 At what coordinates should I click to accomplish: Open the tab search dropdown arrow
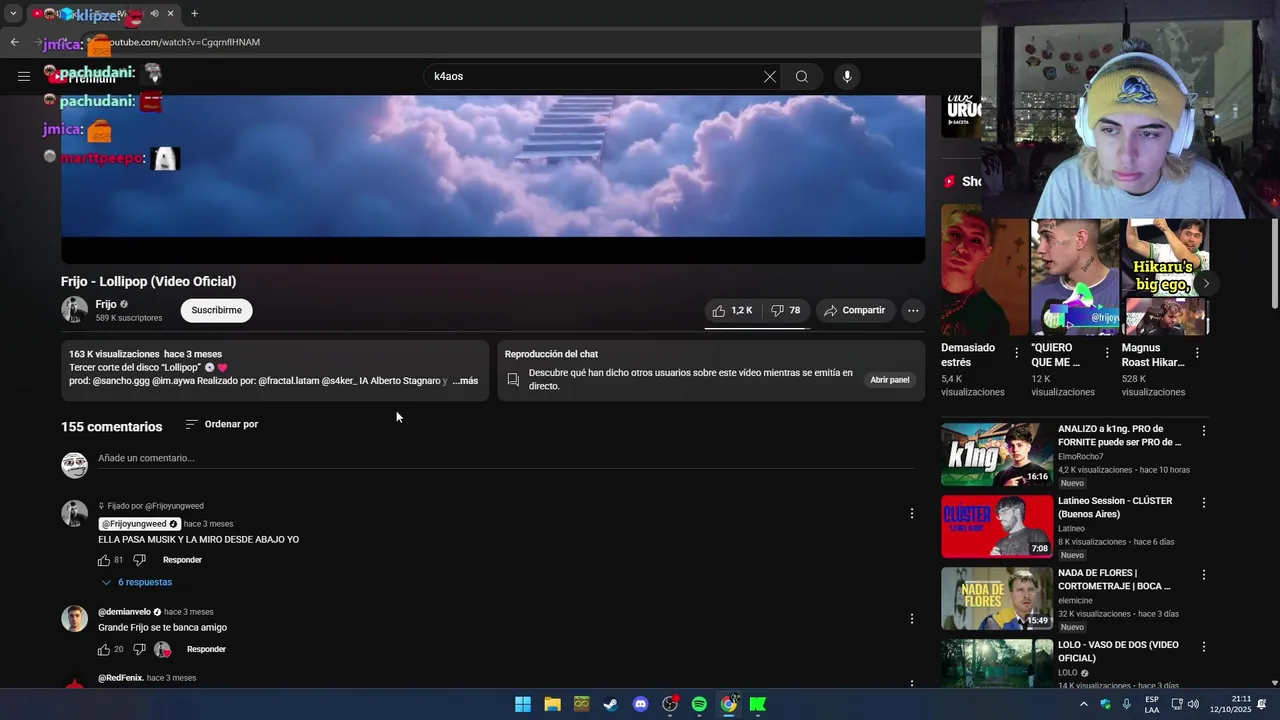12,14
